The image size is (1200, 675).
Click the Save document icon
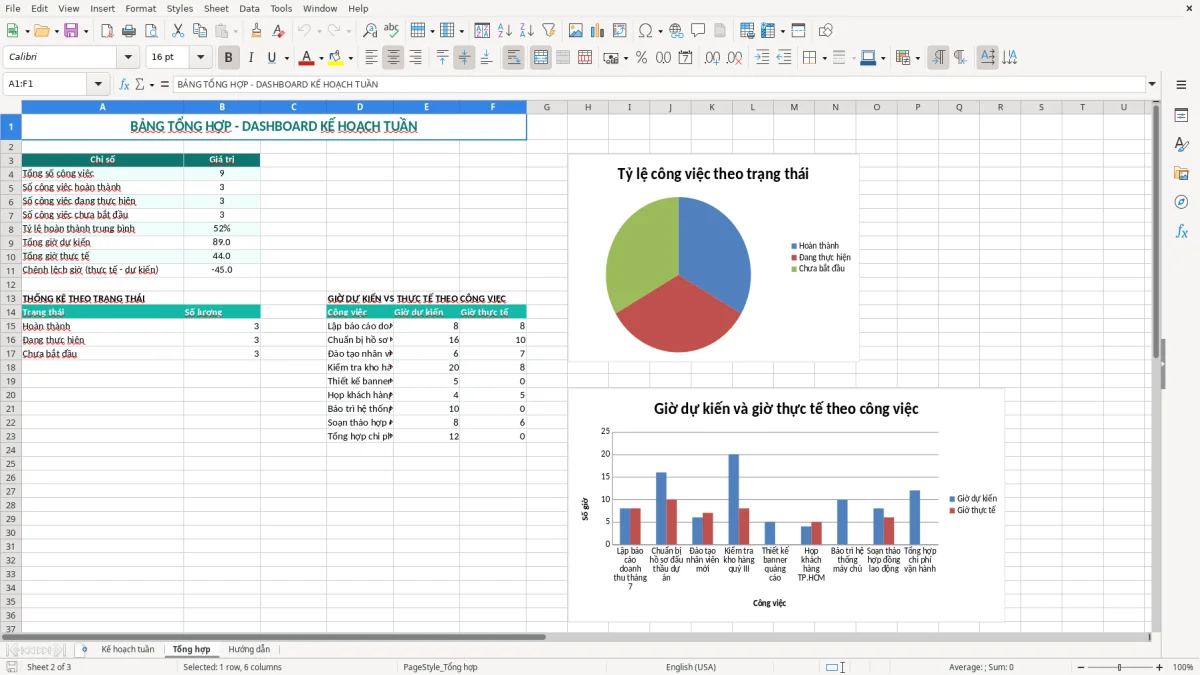71,31
